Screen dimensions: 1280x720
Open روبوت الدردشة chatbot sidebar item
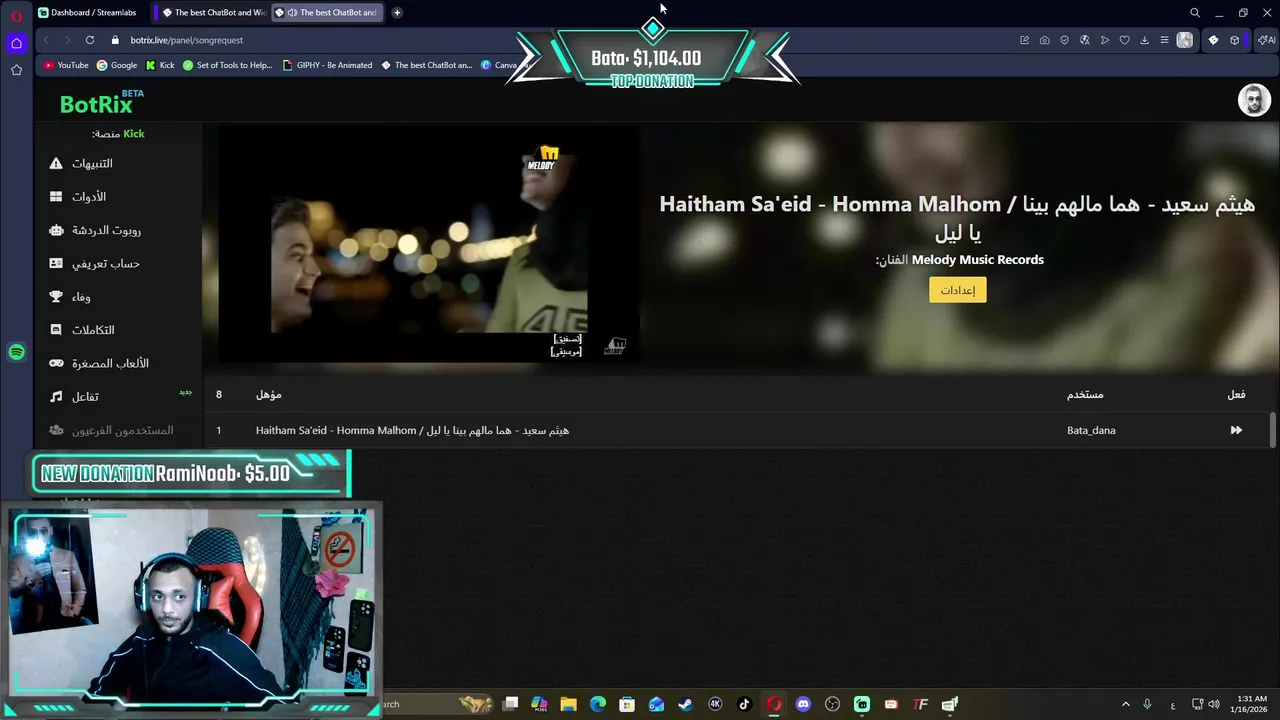click(x=95, y=230)
